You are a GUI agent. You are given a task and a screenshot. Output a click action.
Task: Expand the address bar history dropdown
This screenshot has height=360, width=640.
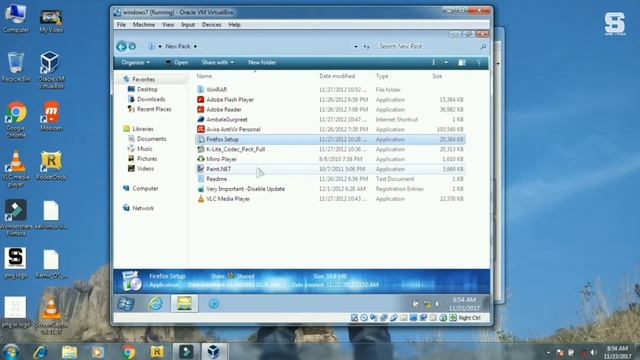(x=356, y=47)
